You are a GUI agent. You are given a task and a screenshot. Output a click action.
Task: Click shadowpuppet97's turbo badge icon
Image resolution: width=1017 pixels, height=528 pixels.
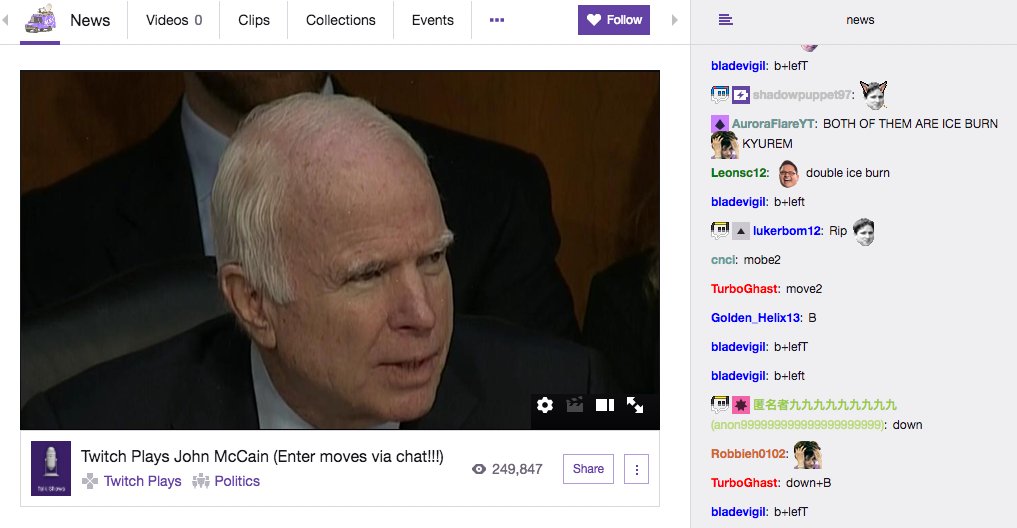pyautogui.click(x=741, y=95)
